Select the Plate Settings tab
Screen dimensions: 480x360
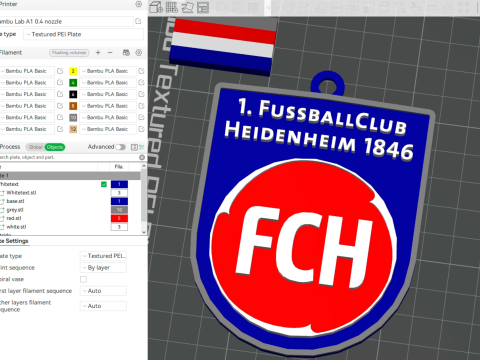point(14,241)
